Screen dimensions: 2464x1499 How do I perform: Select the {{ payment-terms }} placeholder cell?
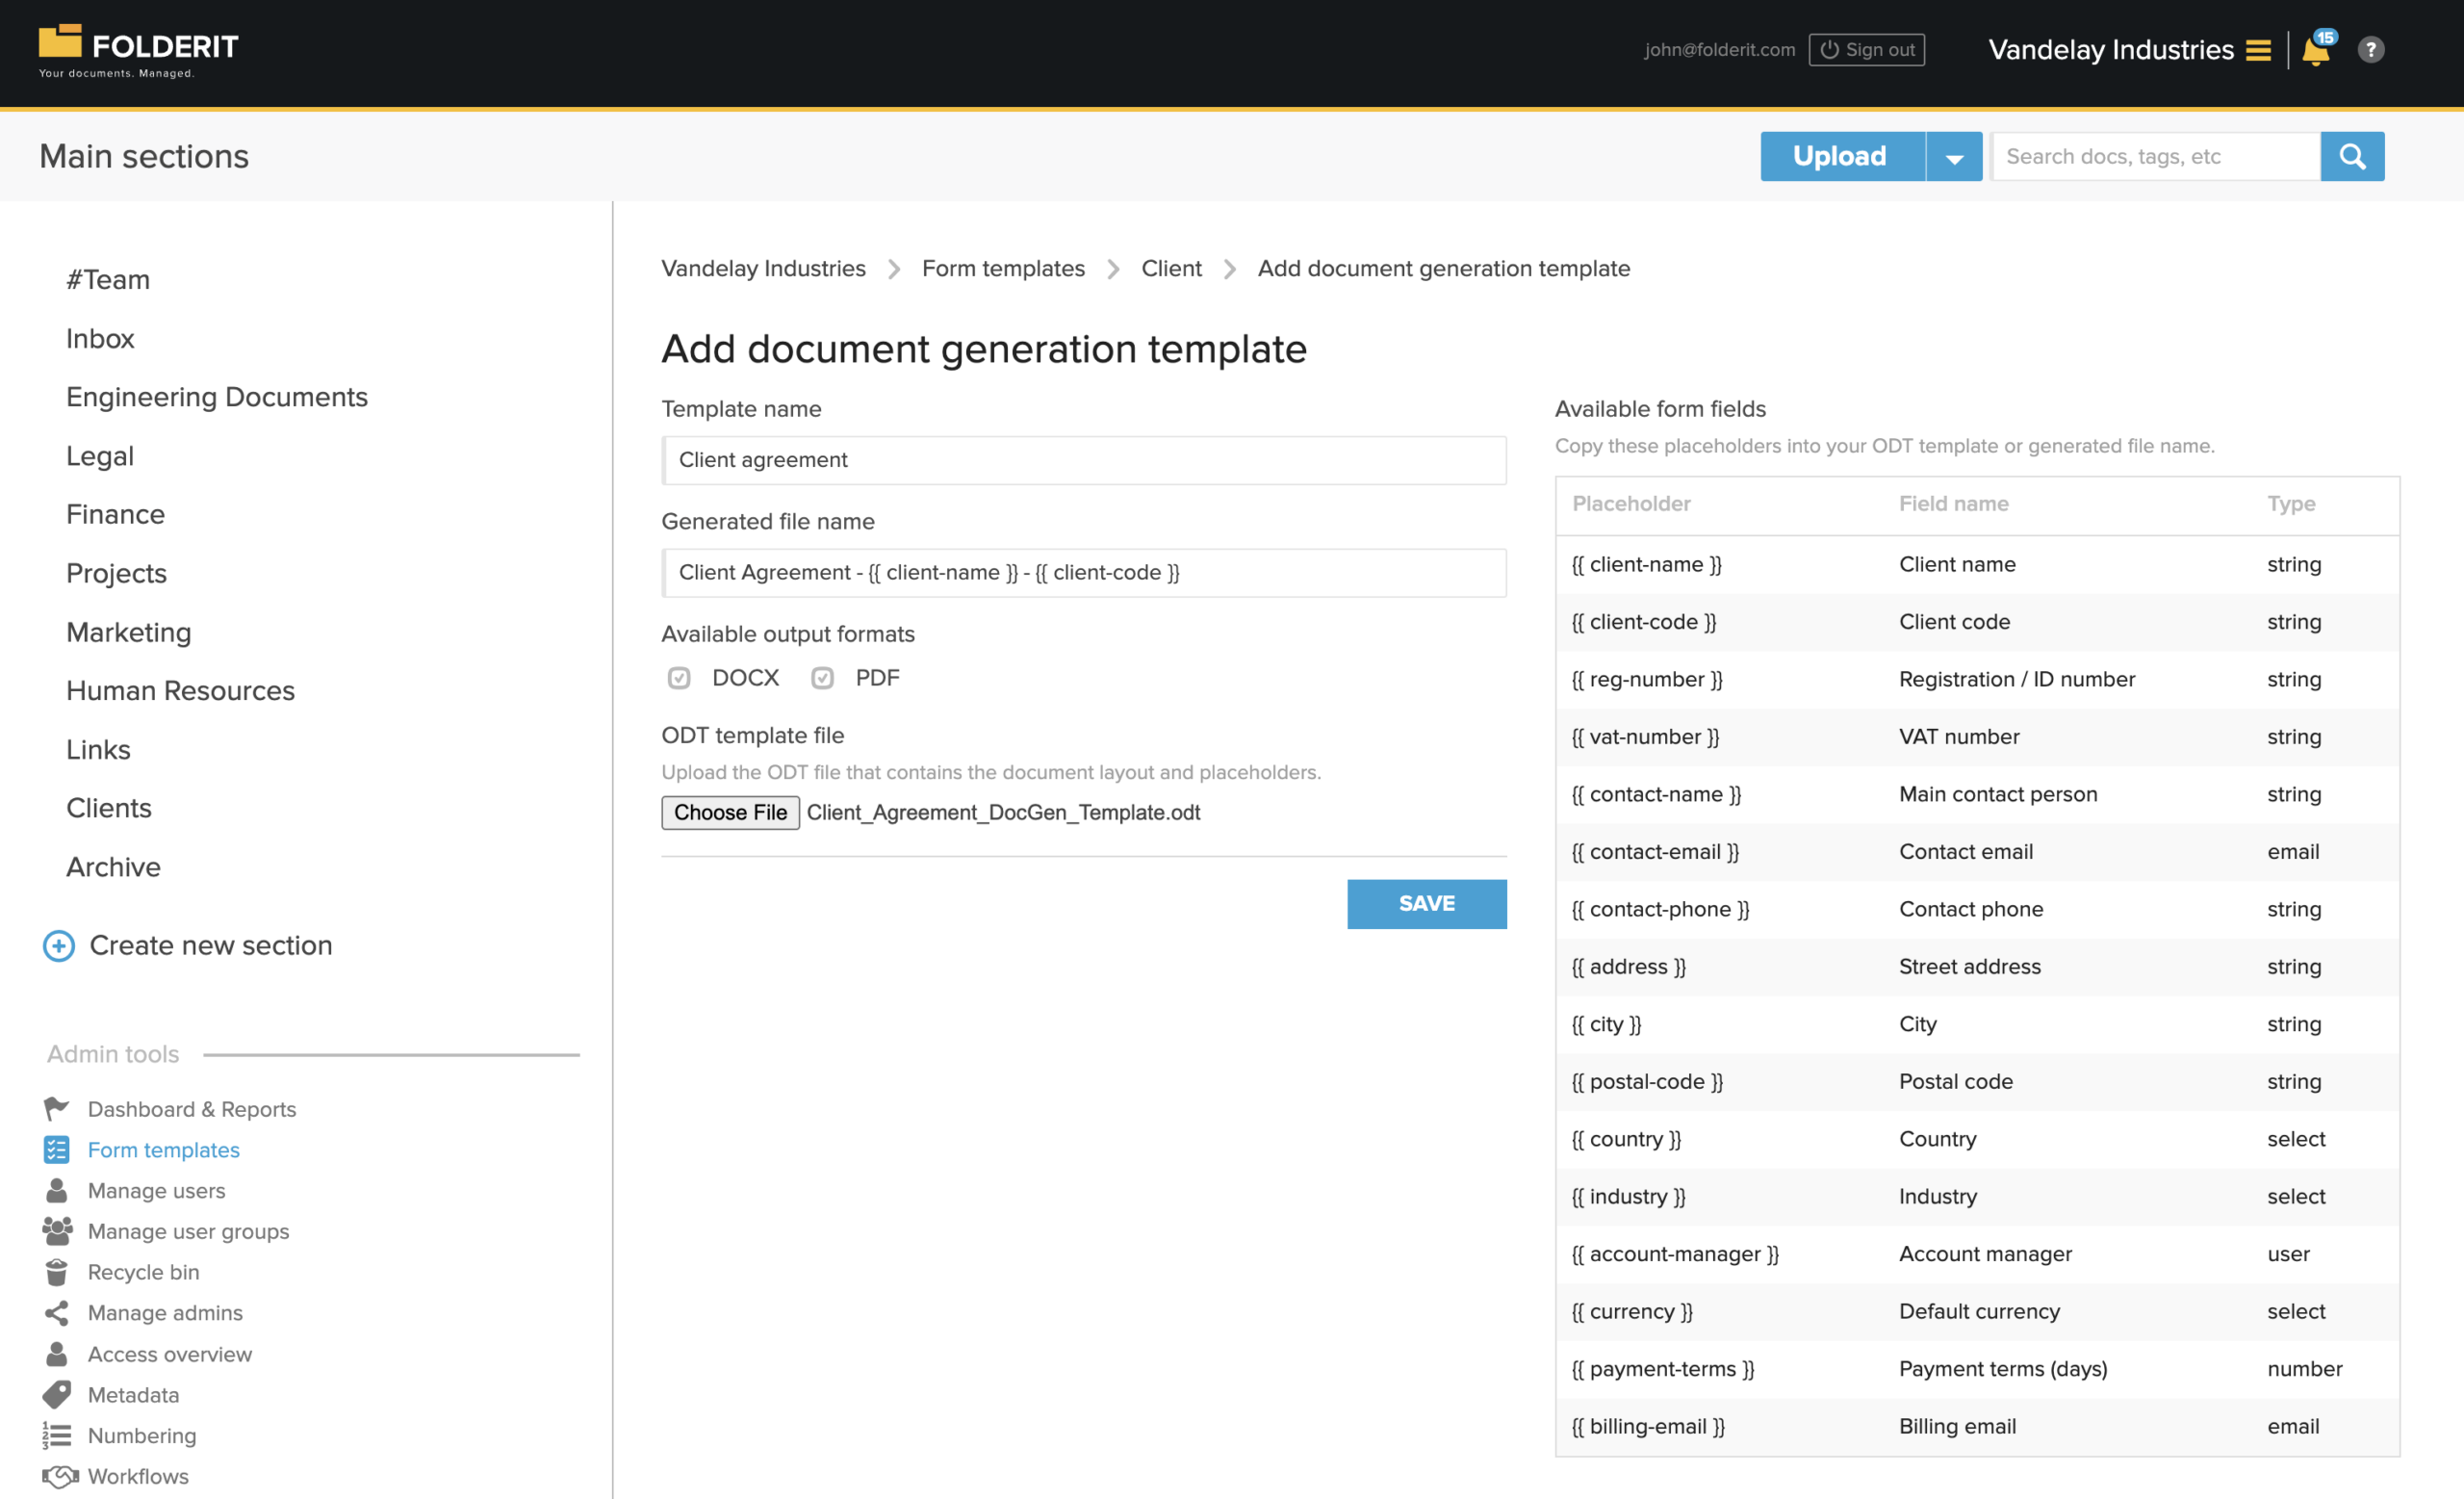click(x=1663, y=1369)
